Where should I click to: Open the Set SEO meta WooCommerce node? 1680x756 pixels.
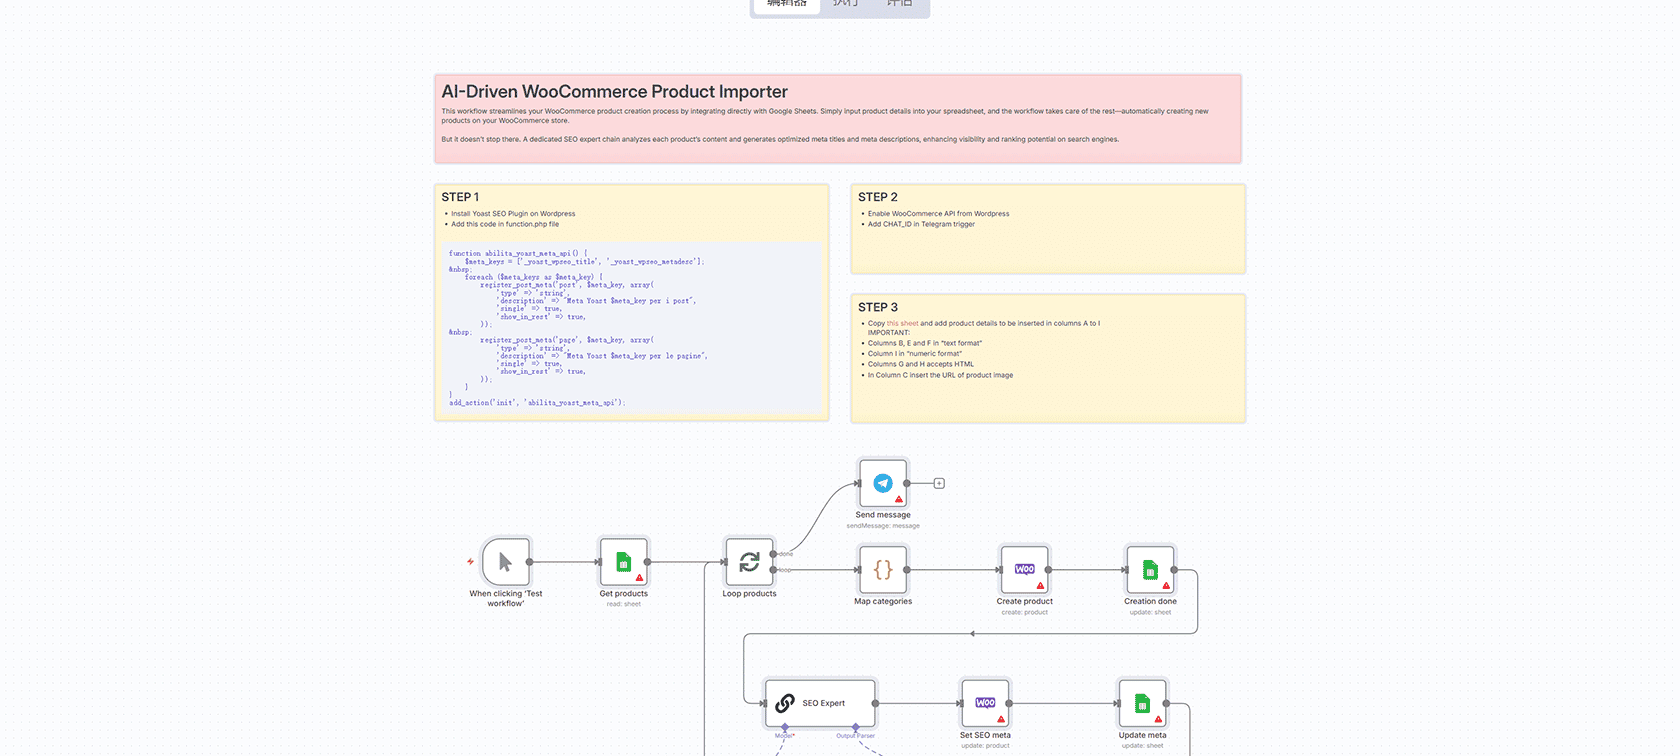[x=985, y=703]
